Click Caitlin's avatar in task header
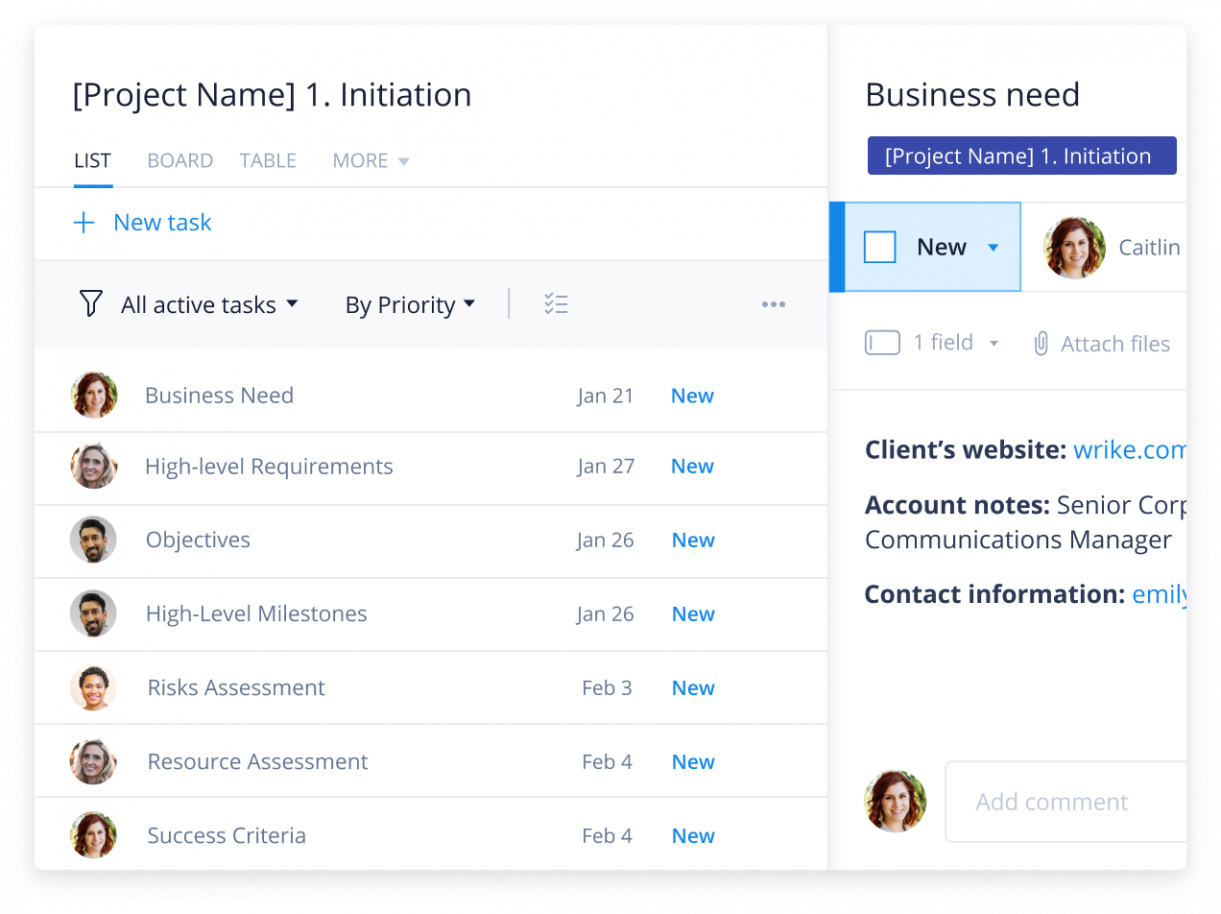Image resolution: width=1221 pixels, height=914 pixels. 1075,247
